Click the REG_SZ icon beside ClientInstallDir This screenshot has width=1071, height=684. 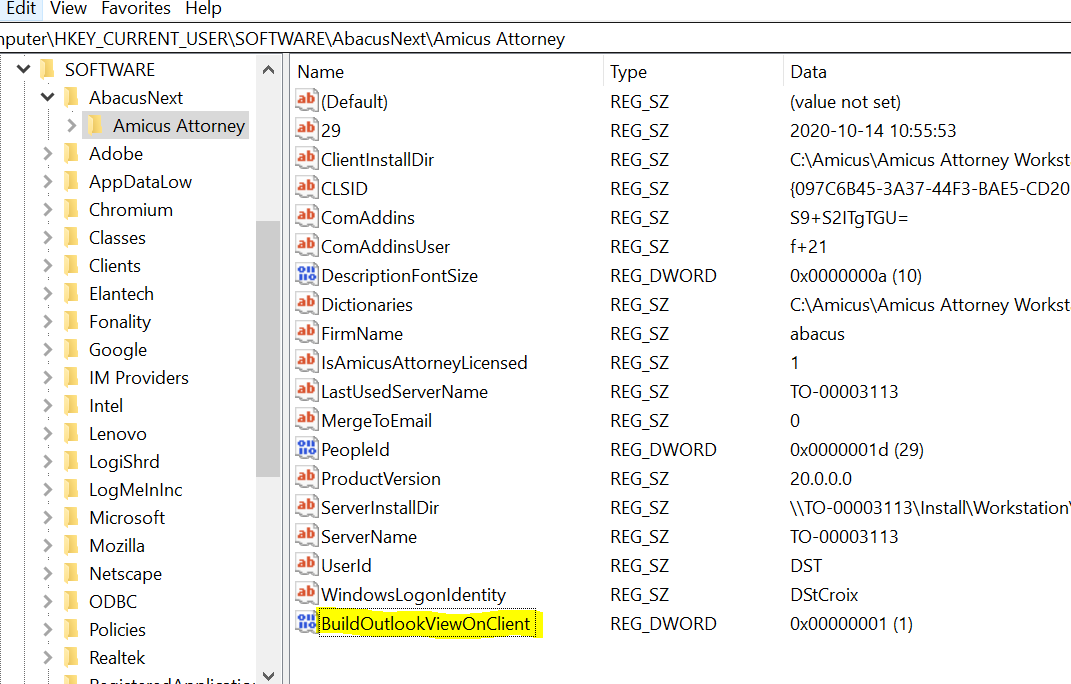307,159
